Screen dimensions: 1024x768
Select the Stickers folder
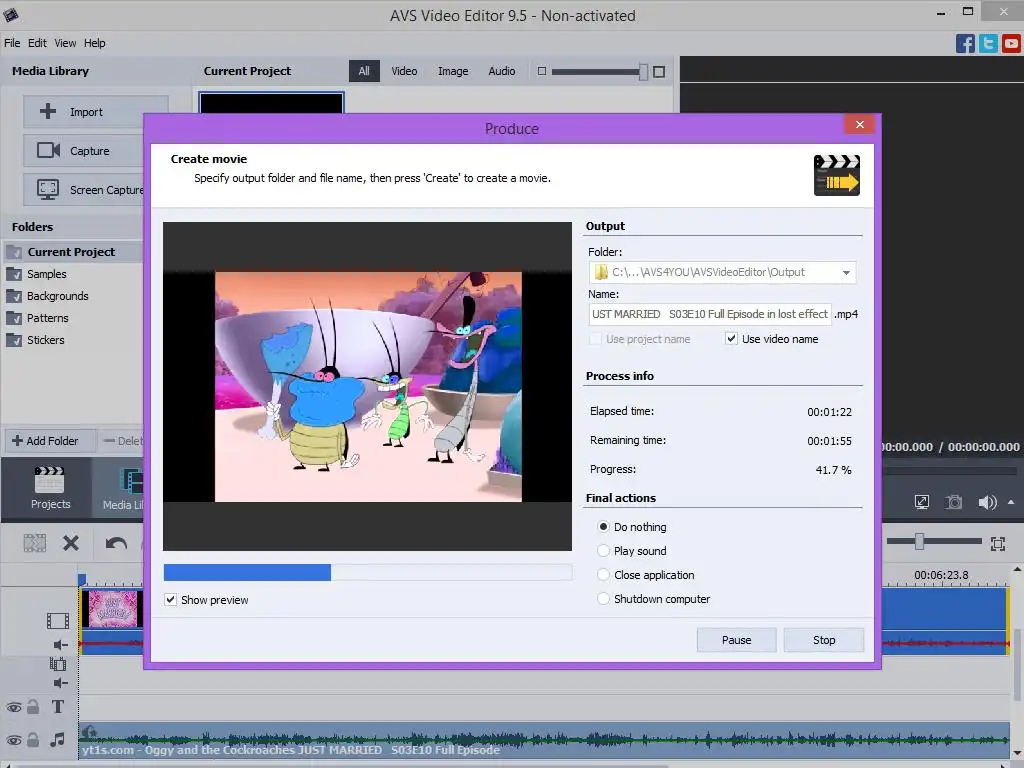(x=45, y=340)
